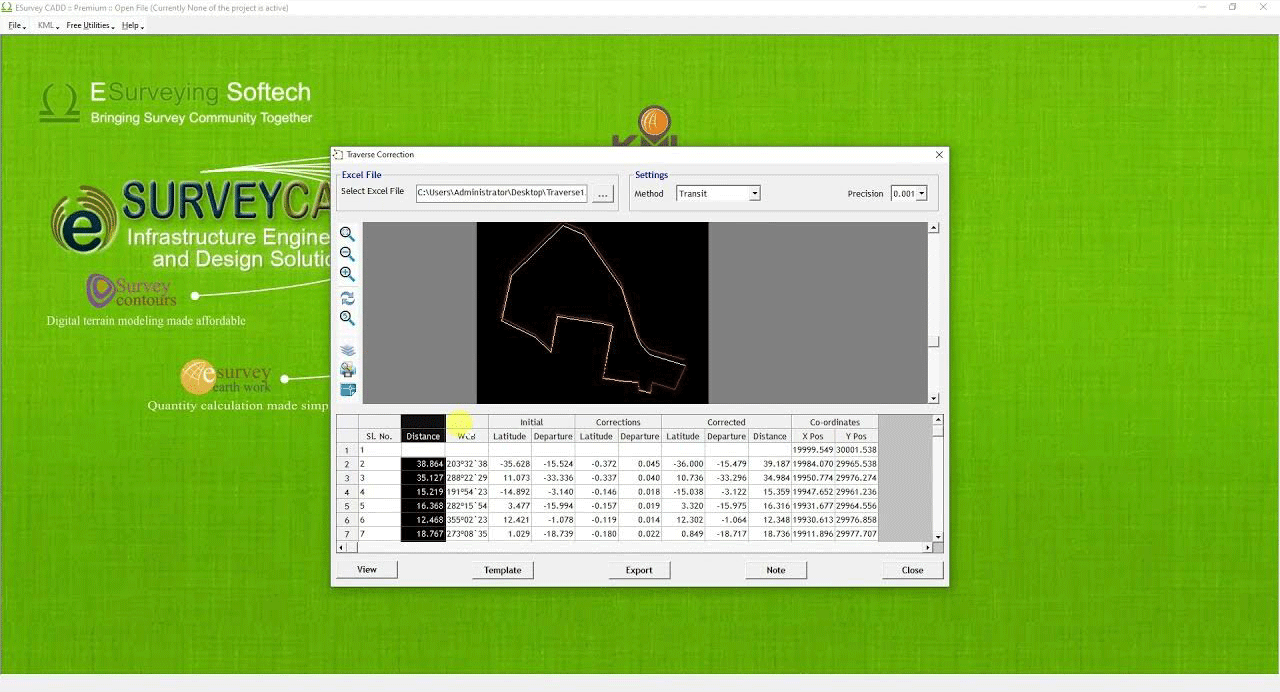Click the zoom in magnifier icon
The height and width of the screenshot is (692, 1280).
[x=347, y=274]
